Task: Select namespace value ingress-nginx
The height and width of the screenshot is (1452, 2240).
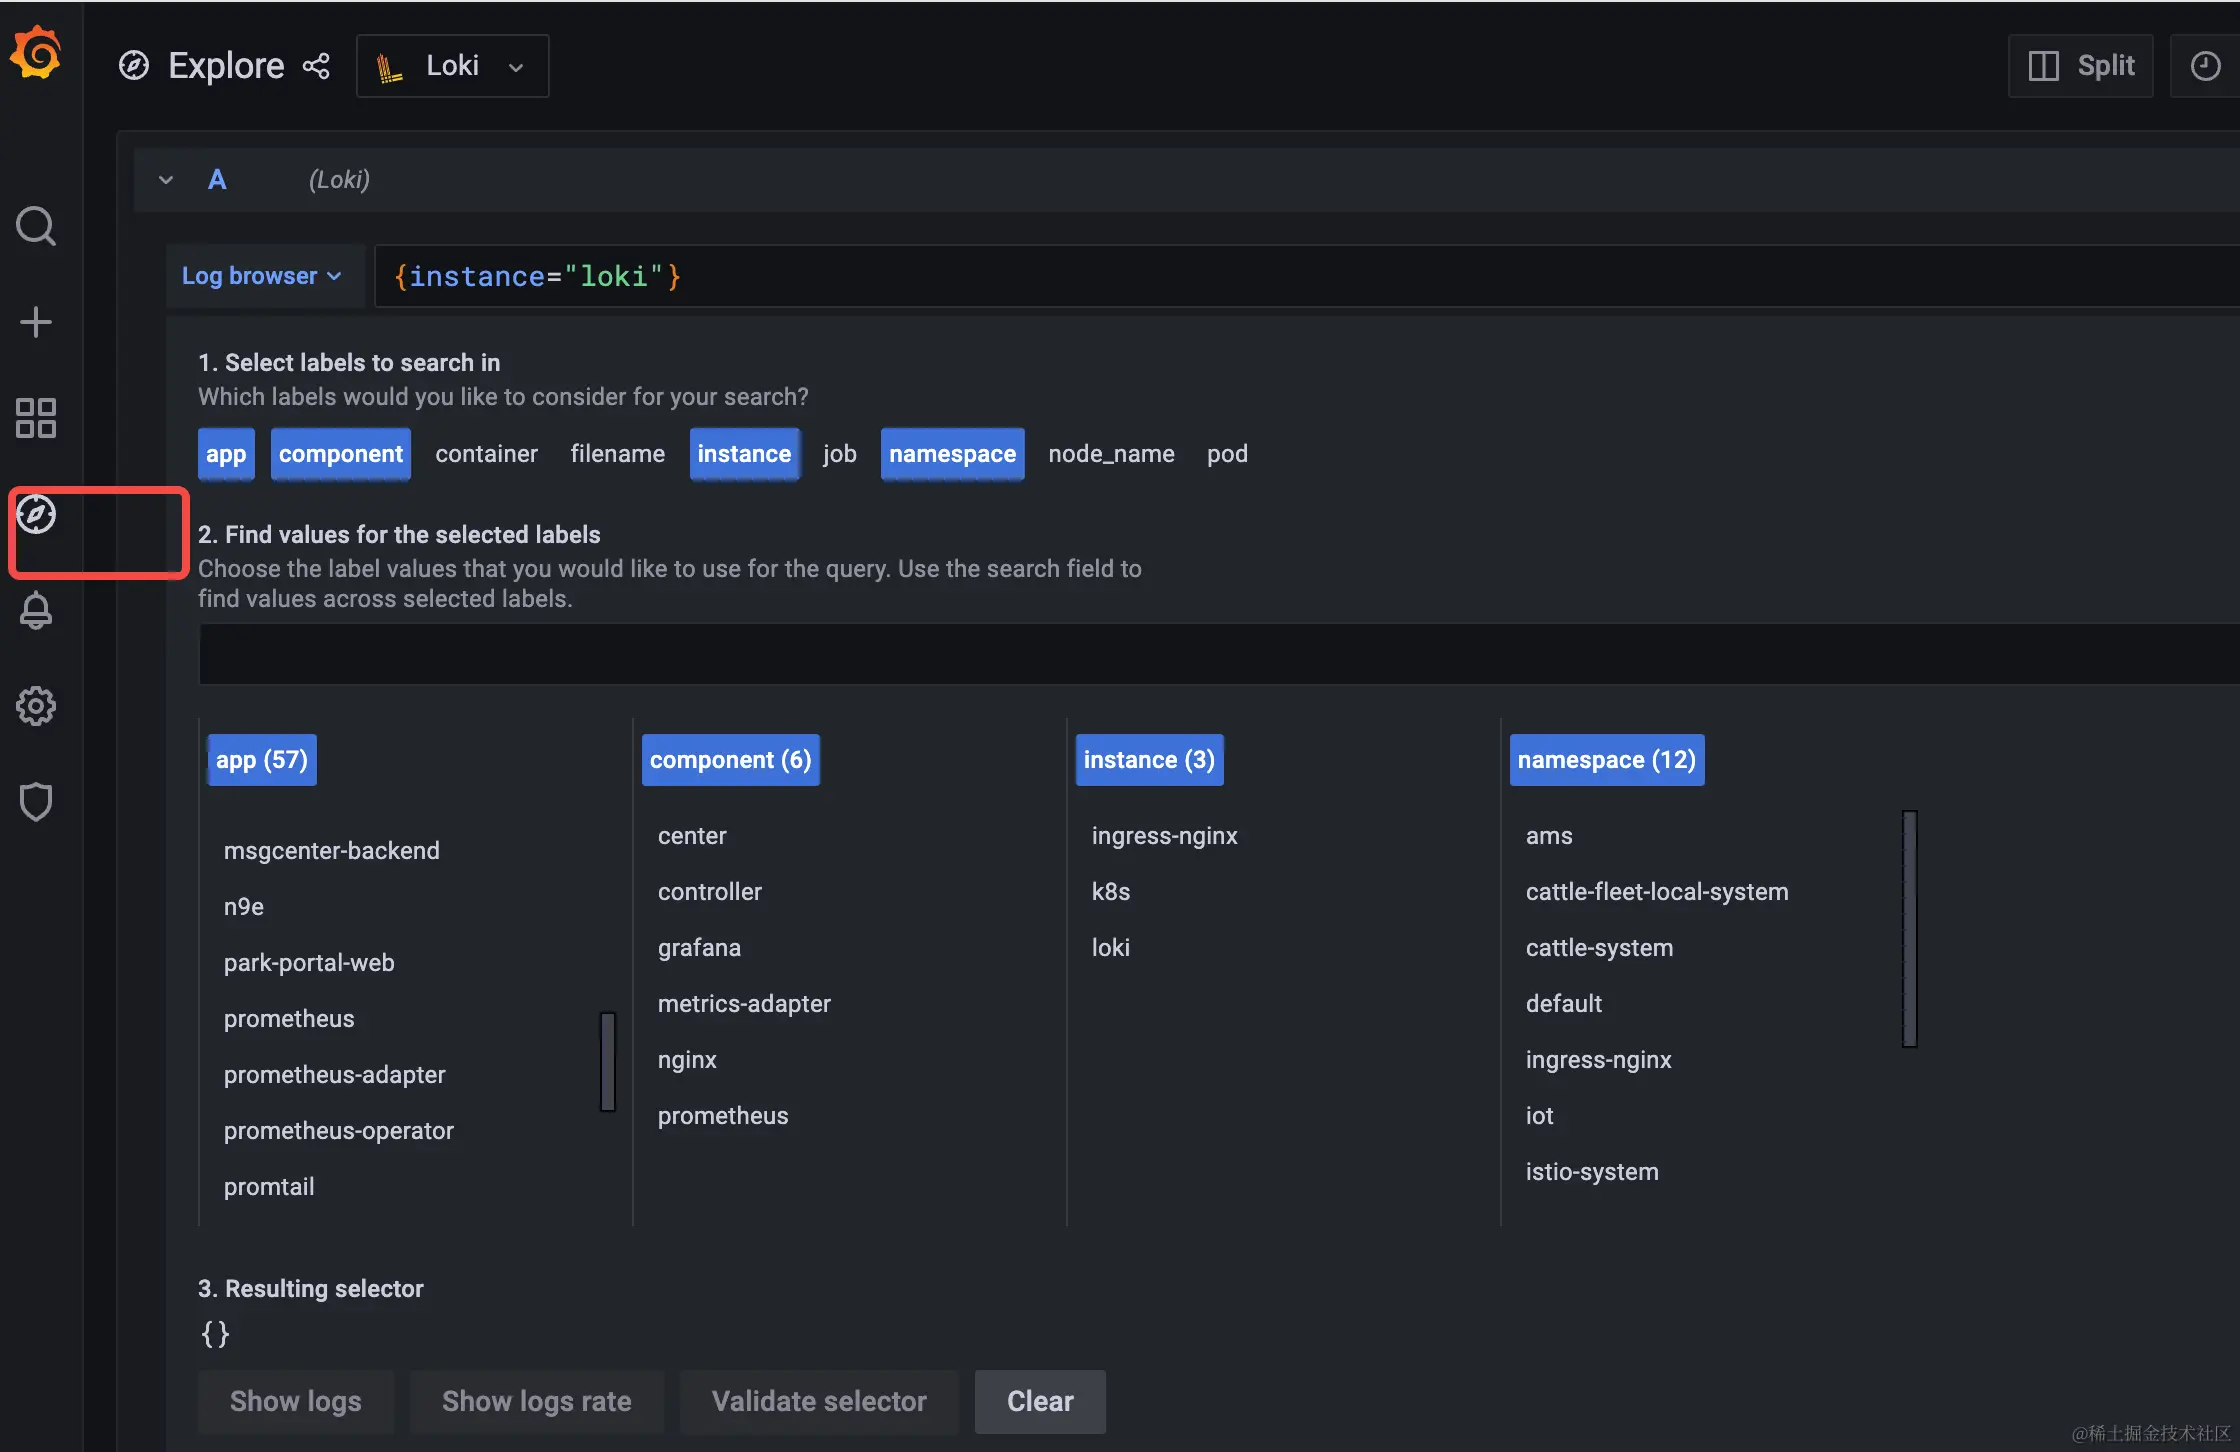Action: point(1599,1060)
